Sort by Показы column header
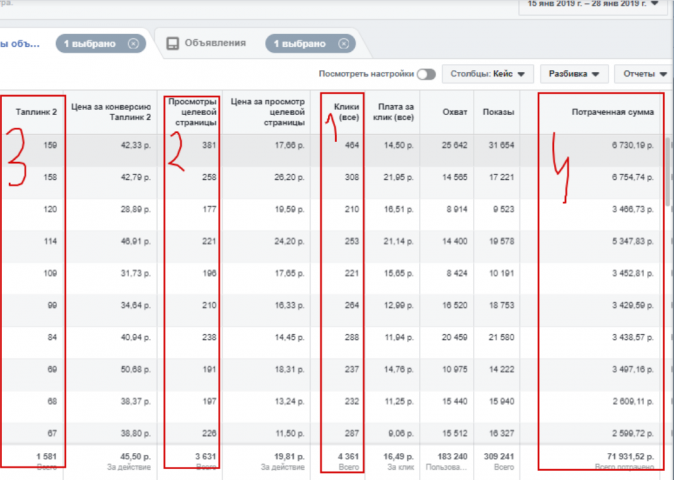Image resolution: width=674 pixels, height=480 pixels. [498, 112]
